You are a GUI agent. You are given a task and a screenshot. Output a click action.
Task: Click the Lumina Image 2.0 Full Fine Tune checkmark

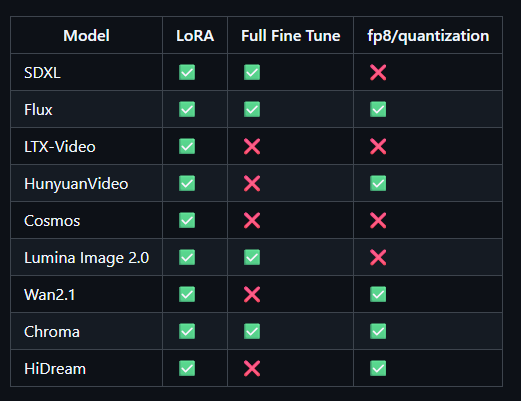coord(252,257)
